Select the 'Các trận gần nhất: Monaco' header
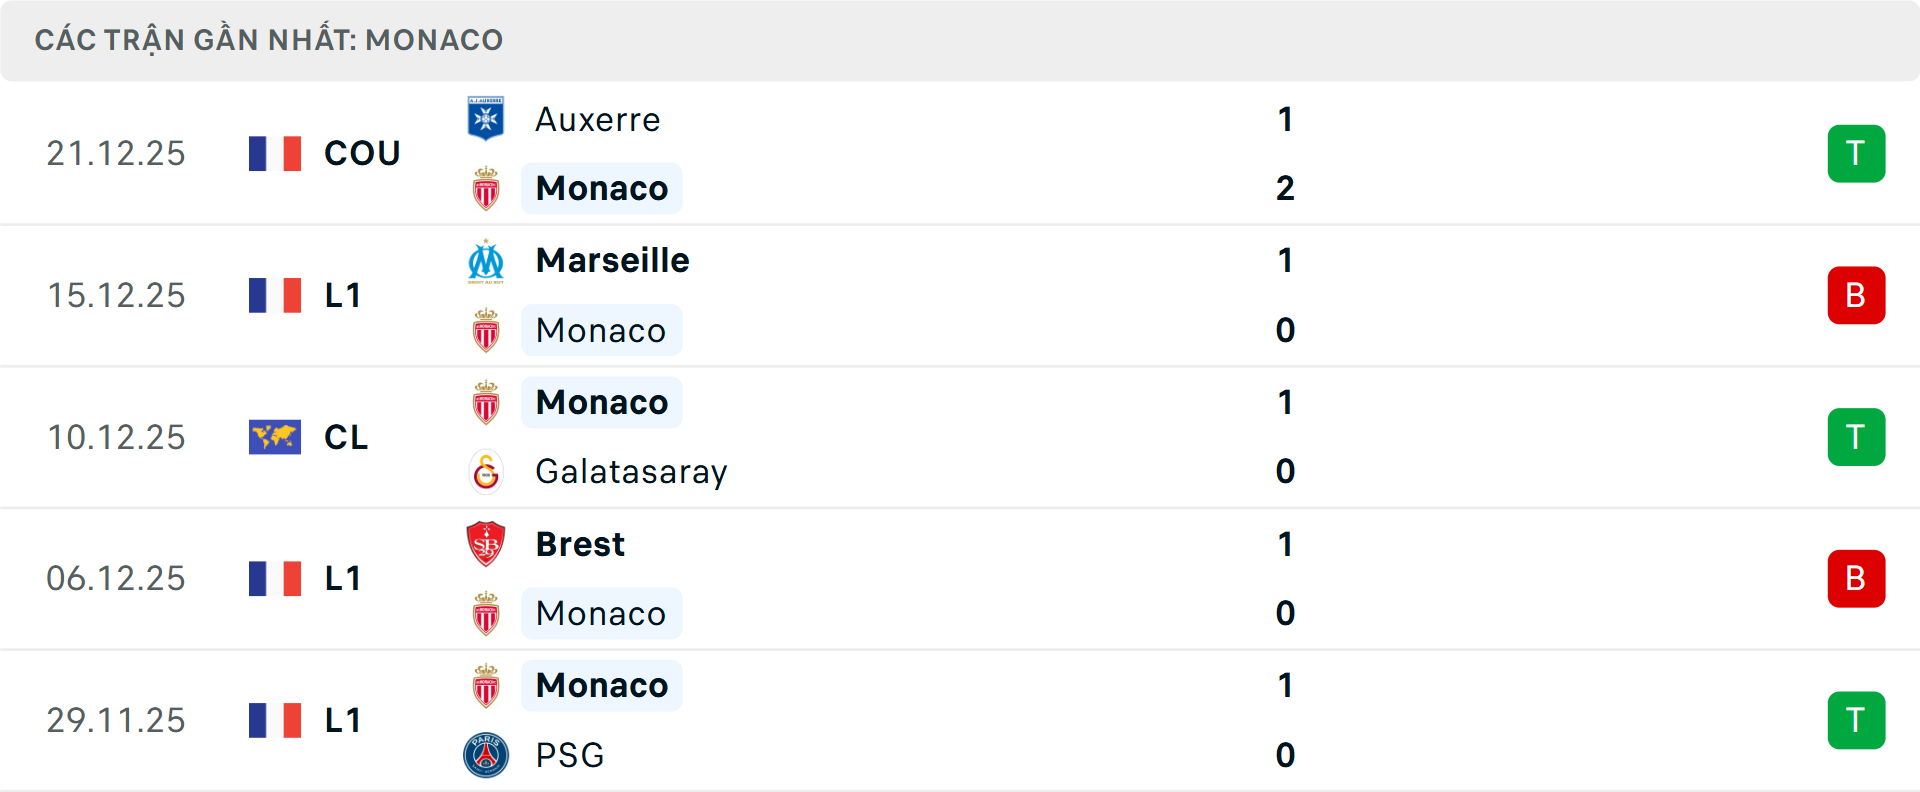This screenshot has width=1920, height=792. pyautogui.click(x=269, y=40)
